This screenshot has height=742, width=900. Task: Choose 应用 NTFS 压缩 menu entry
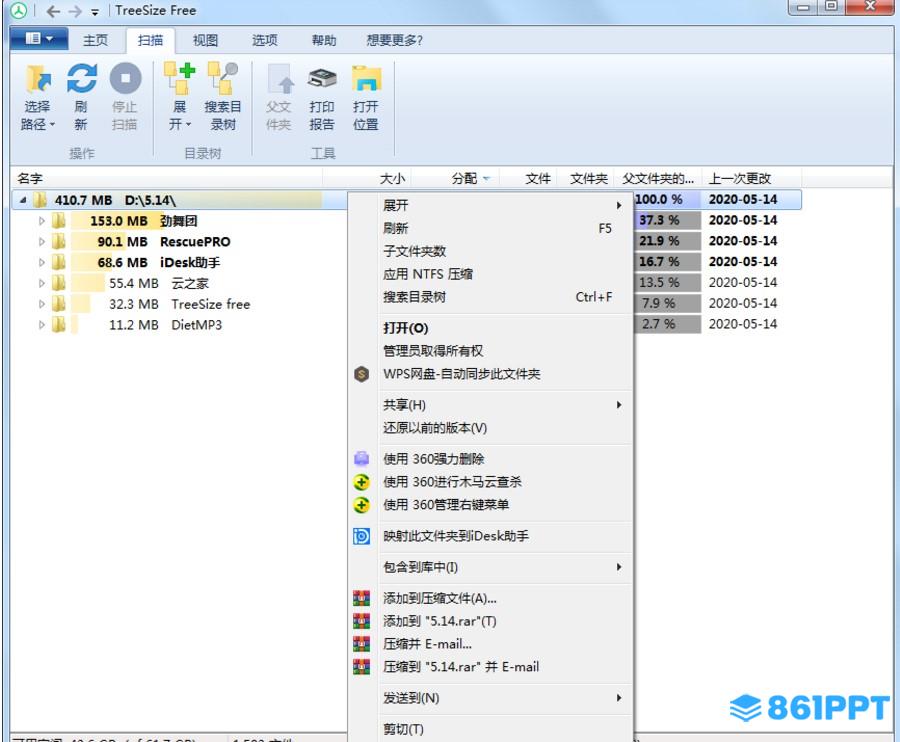(505, 274)
